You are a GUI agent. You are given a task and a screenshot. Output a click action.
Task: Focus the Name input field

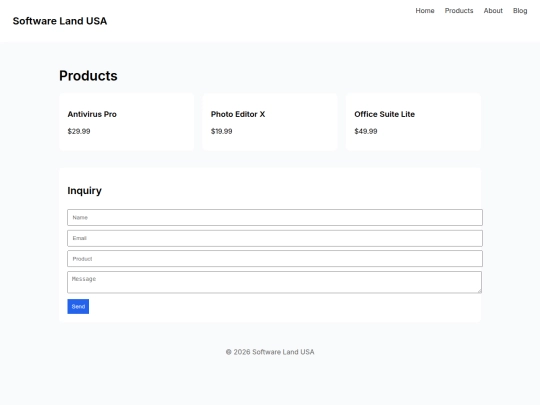275,217
